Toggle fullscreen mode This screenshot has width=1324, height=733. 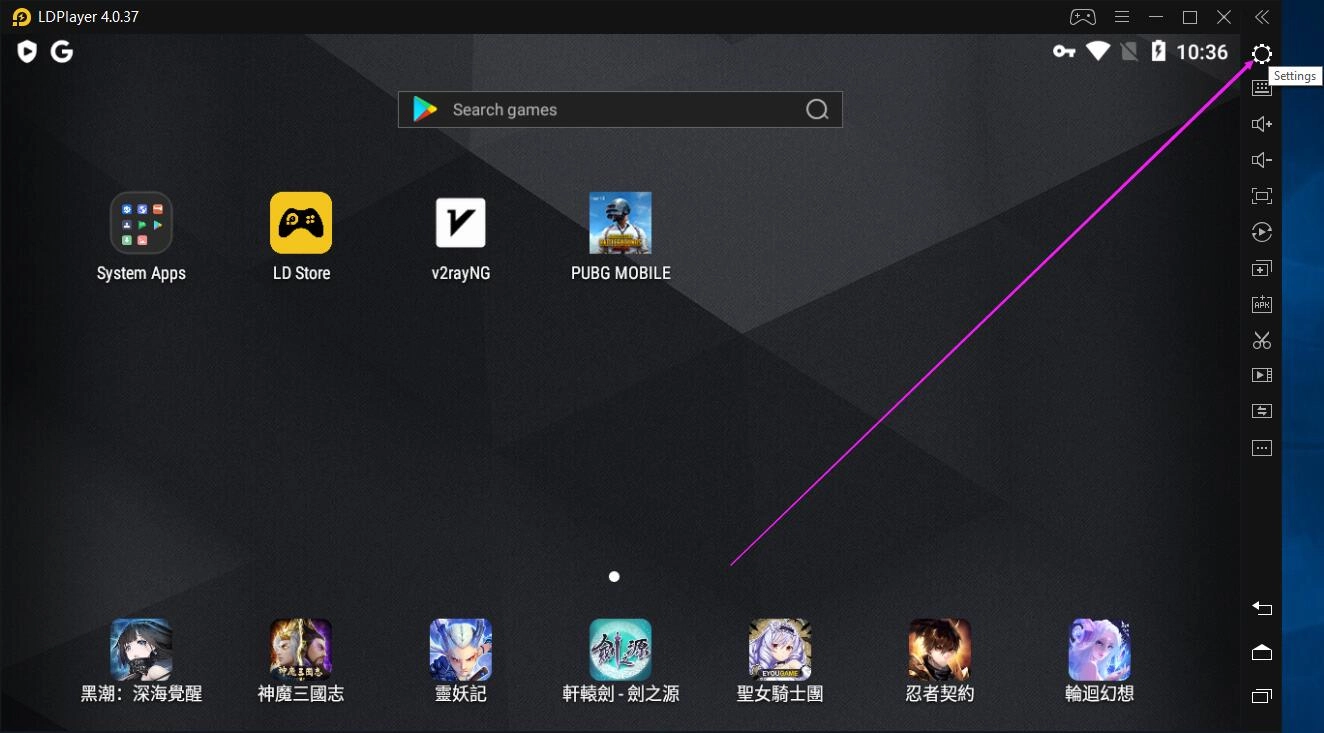pyautogui.click(x=1261, y=195)
